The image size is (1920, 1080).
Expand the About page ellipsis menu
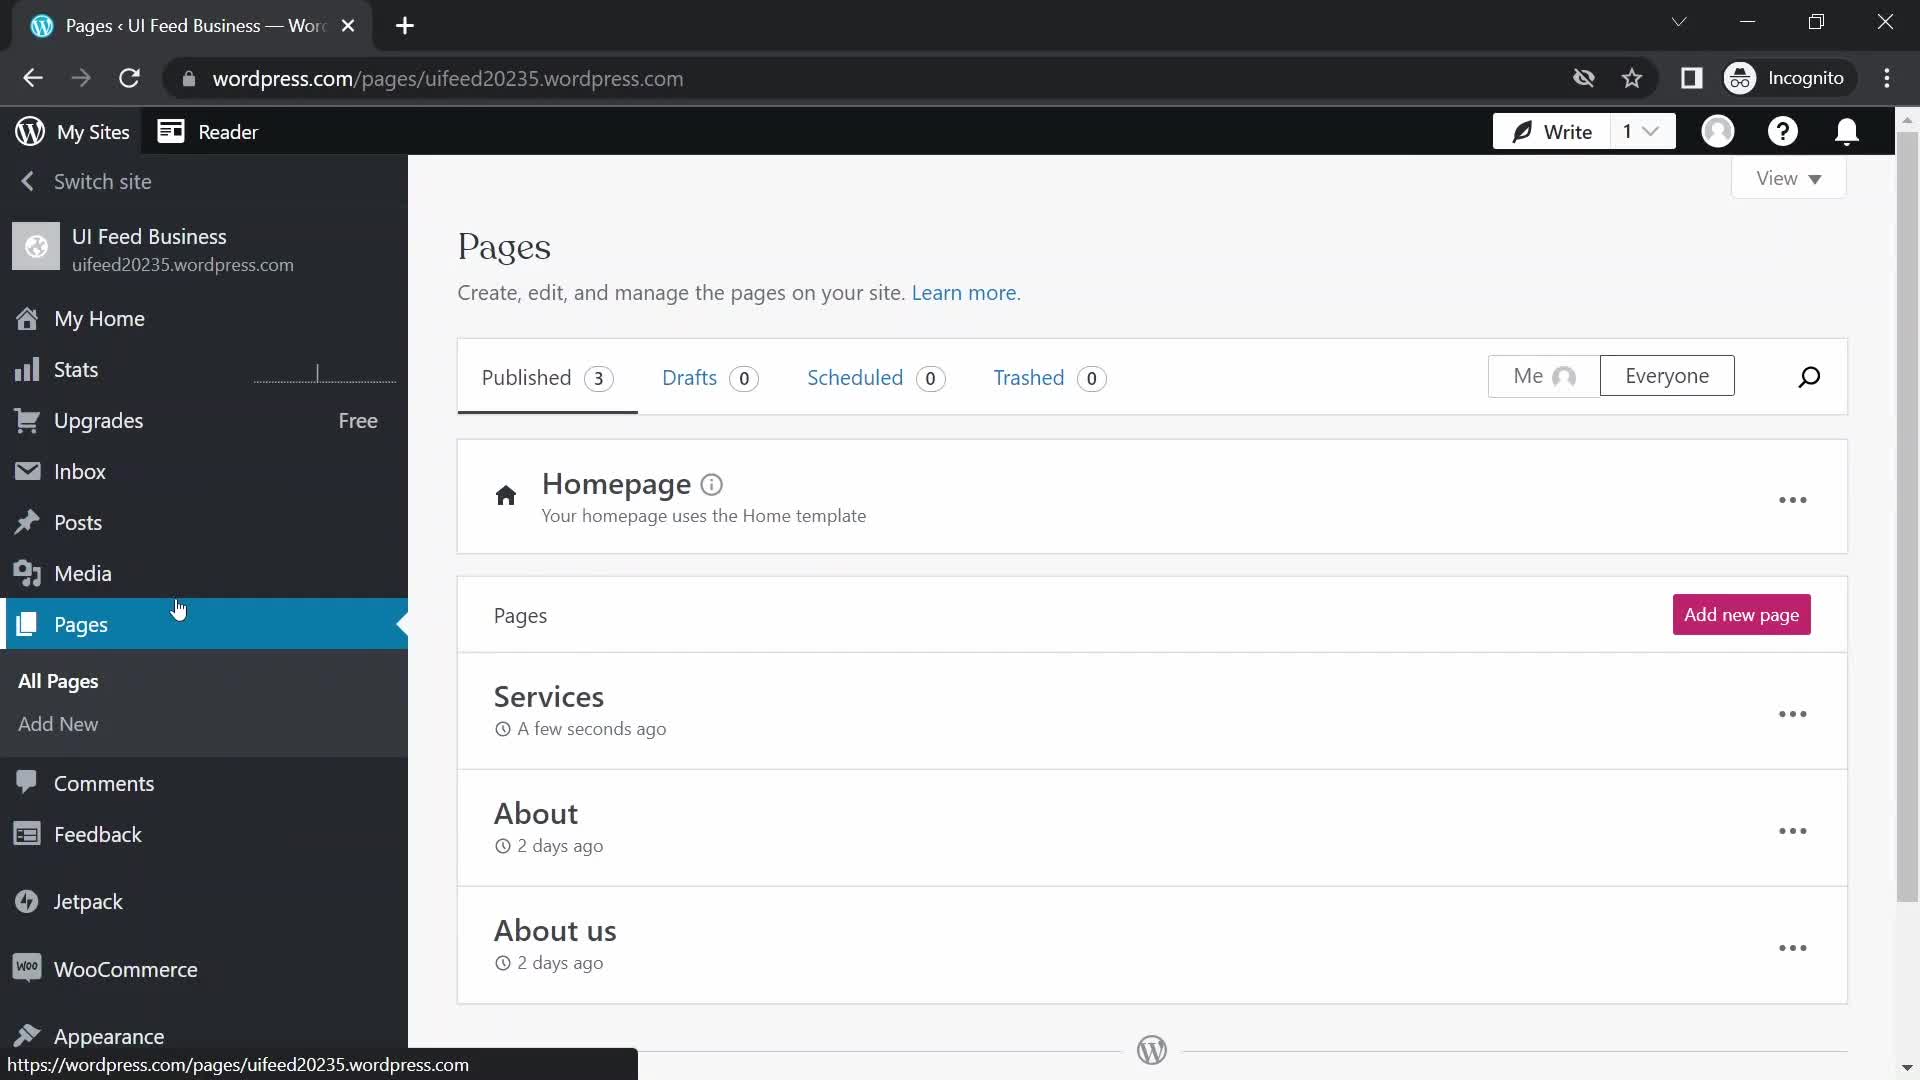pyautogui.click(x=1792, y=829)
